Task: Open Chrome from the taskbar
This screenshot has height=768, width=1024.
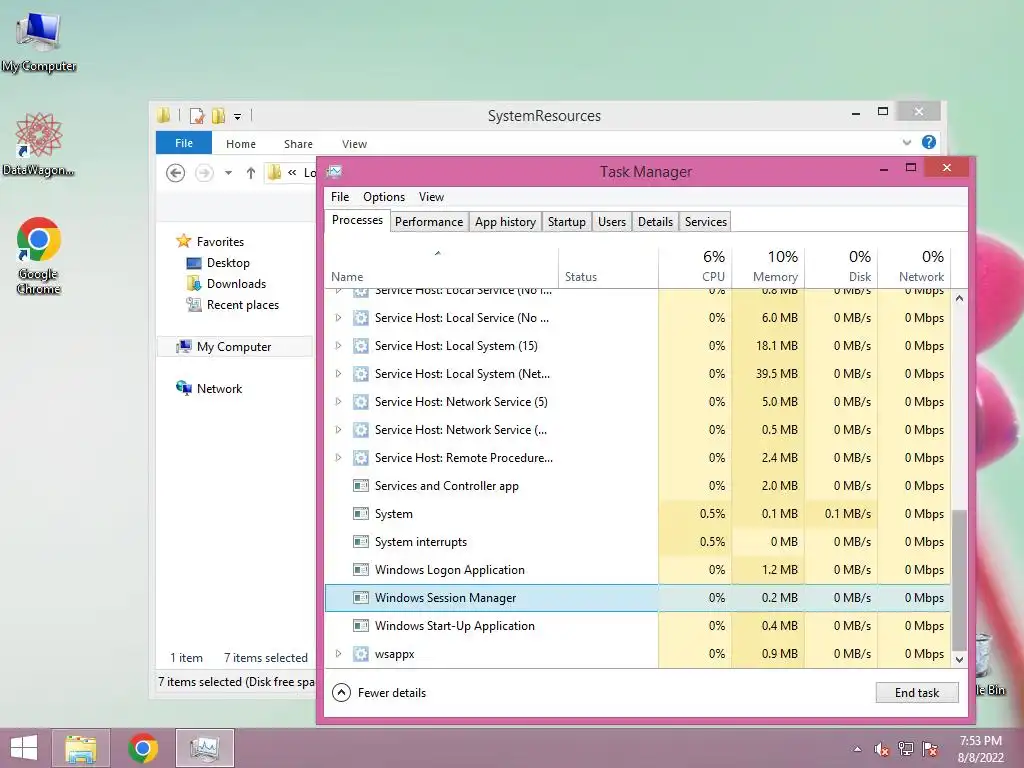Action: (142, 748)
